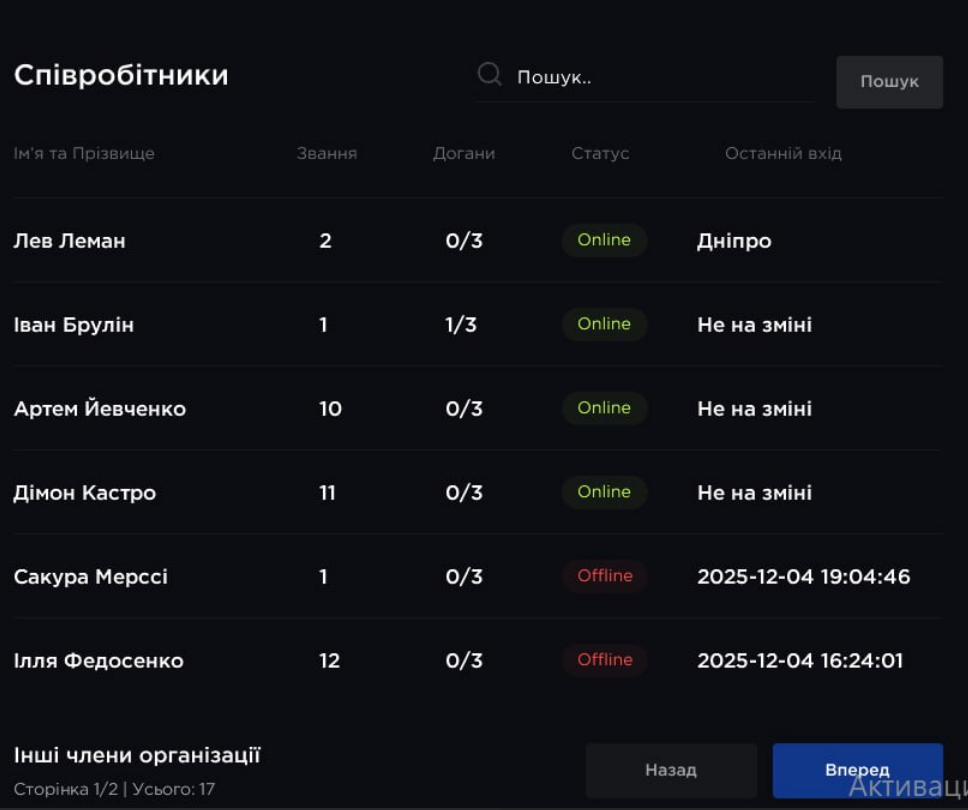Select employee Артем Йевченко
Viewport: 968px width, 810px height.
(x=99, y=409)
